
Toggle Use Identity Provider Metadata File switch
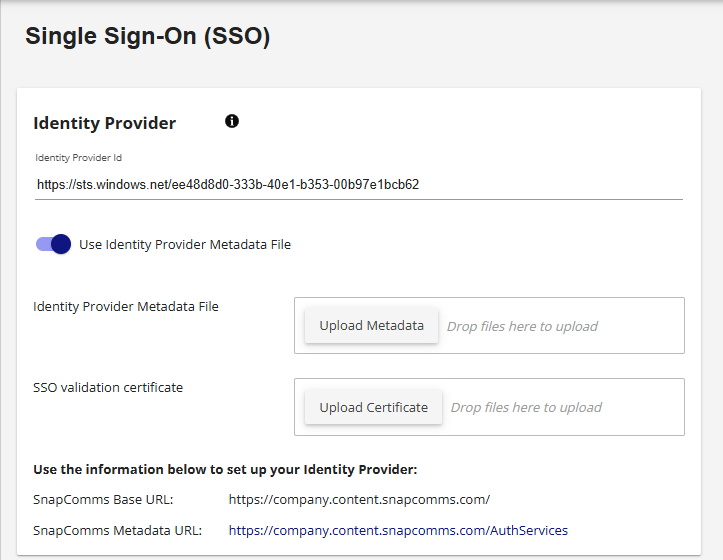pos(53,244)
